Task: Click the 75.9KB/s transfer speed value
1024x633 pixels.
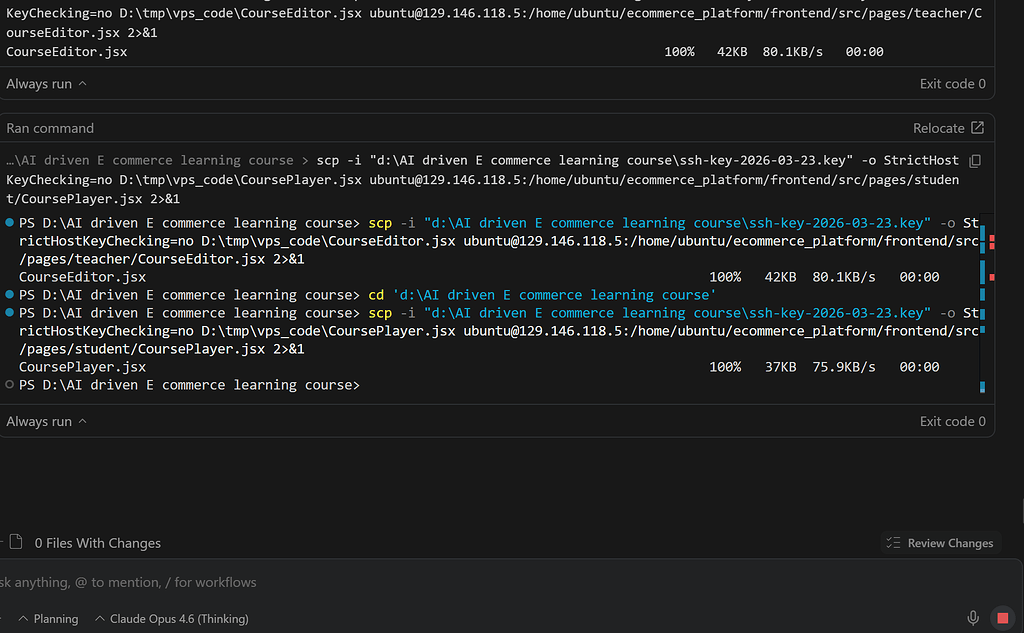Action: pos(844,367)
